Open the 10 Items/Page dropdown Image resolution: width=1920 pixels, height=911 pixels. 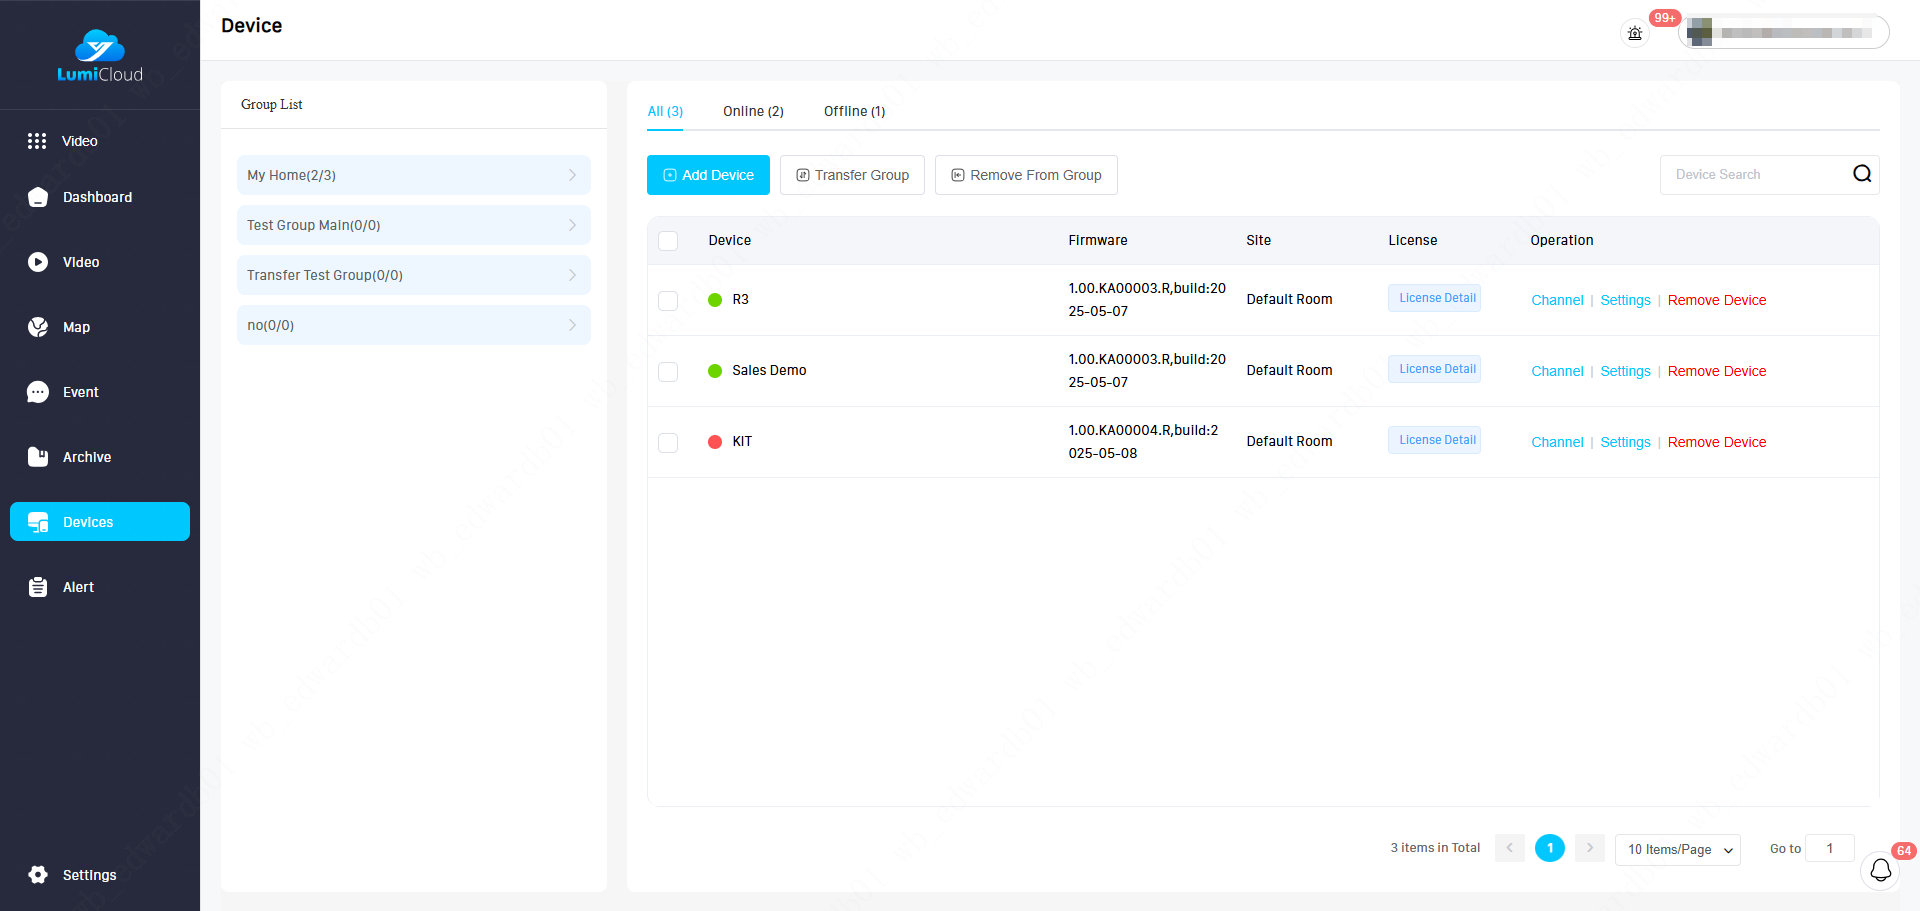coord(1677,849)
